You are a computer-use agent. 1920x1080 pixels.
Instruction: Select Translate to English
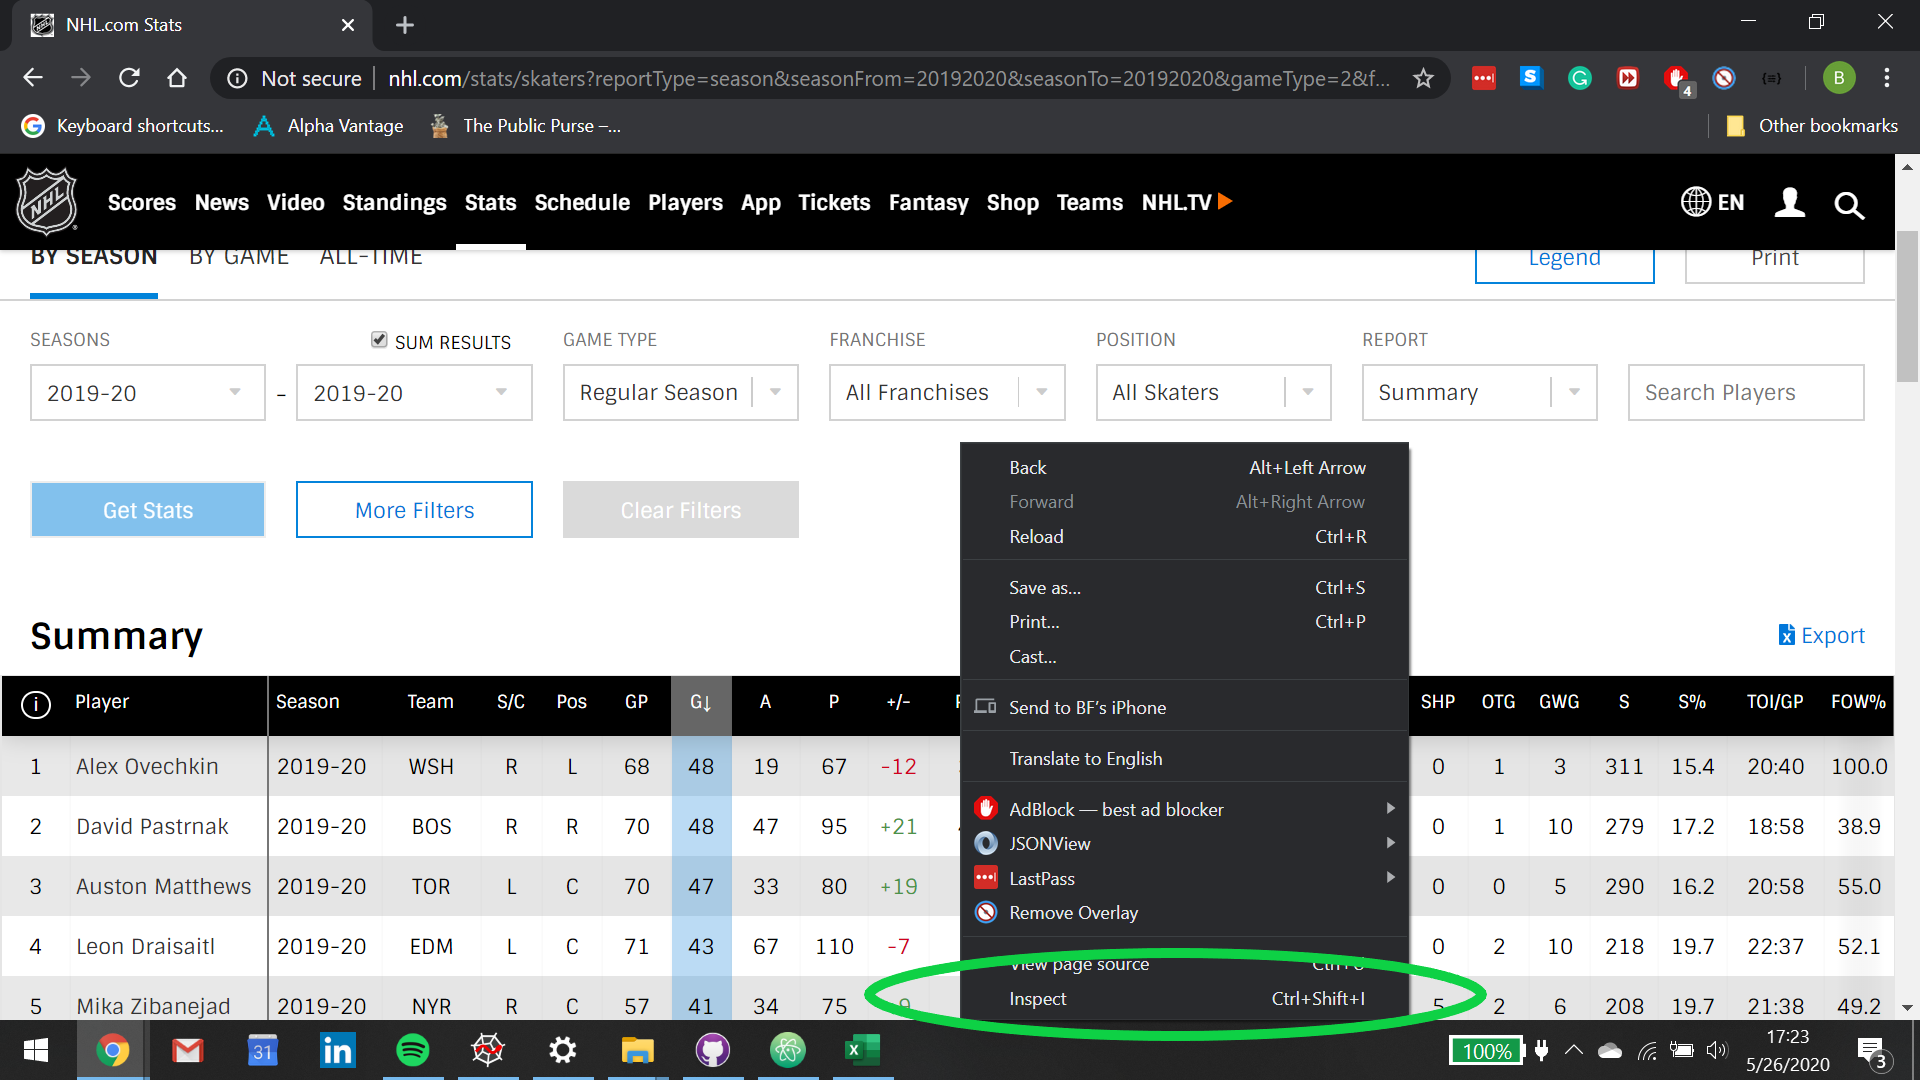tap(1184, 759)
